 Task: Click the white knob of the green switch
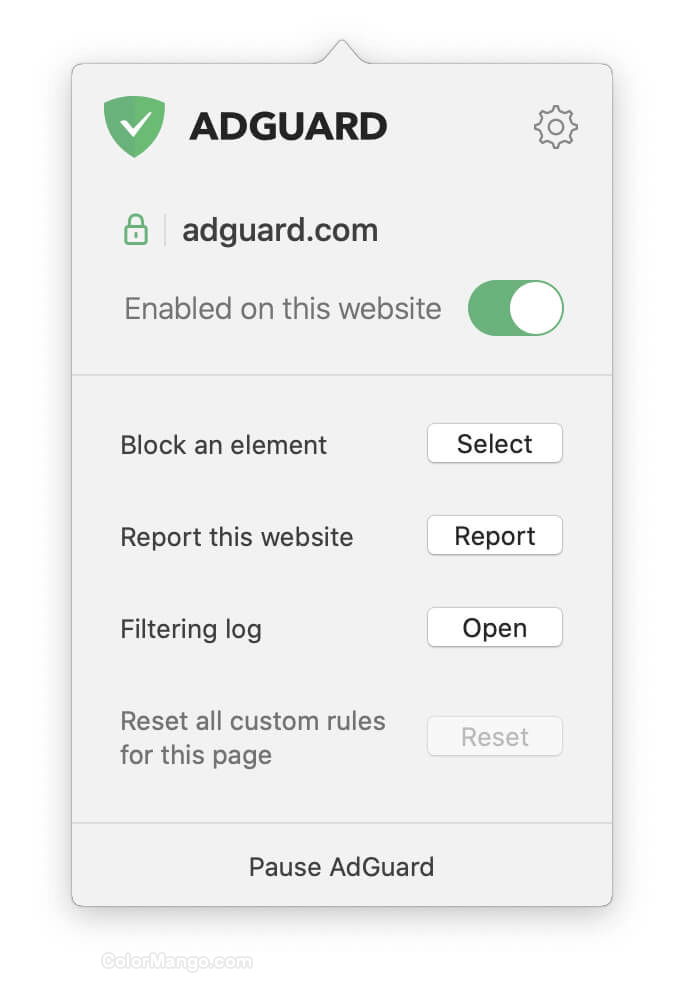click(534, 308)
